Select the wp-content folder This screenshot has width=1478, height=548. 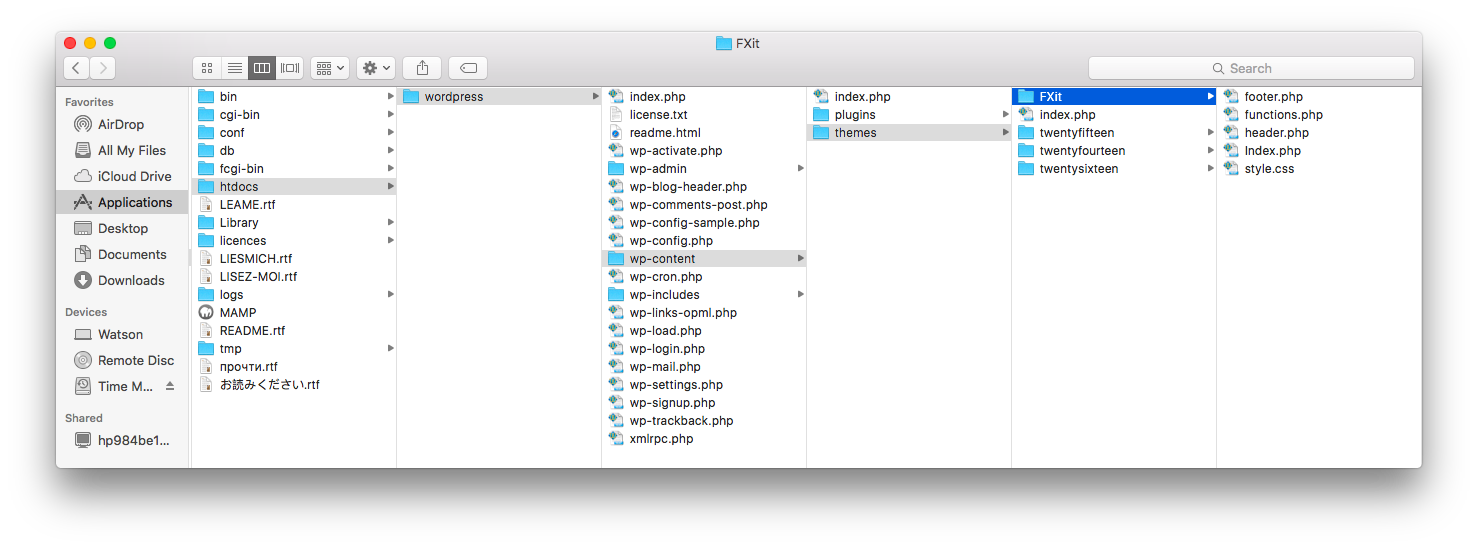[704, 259]
